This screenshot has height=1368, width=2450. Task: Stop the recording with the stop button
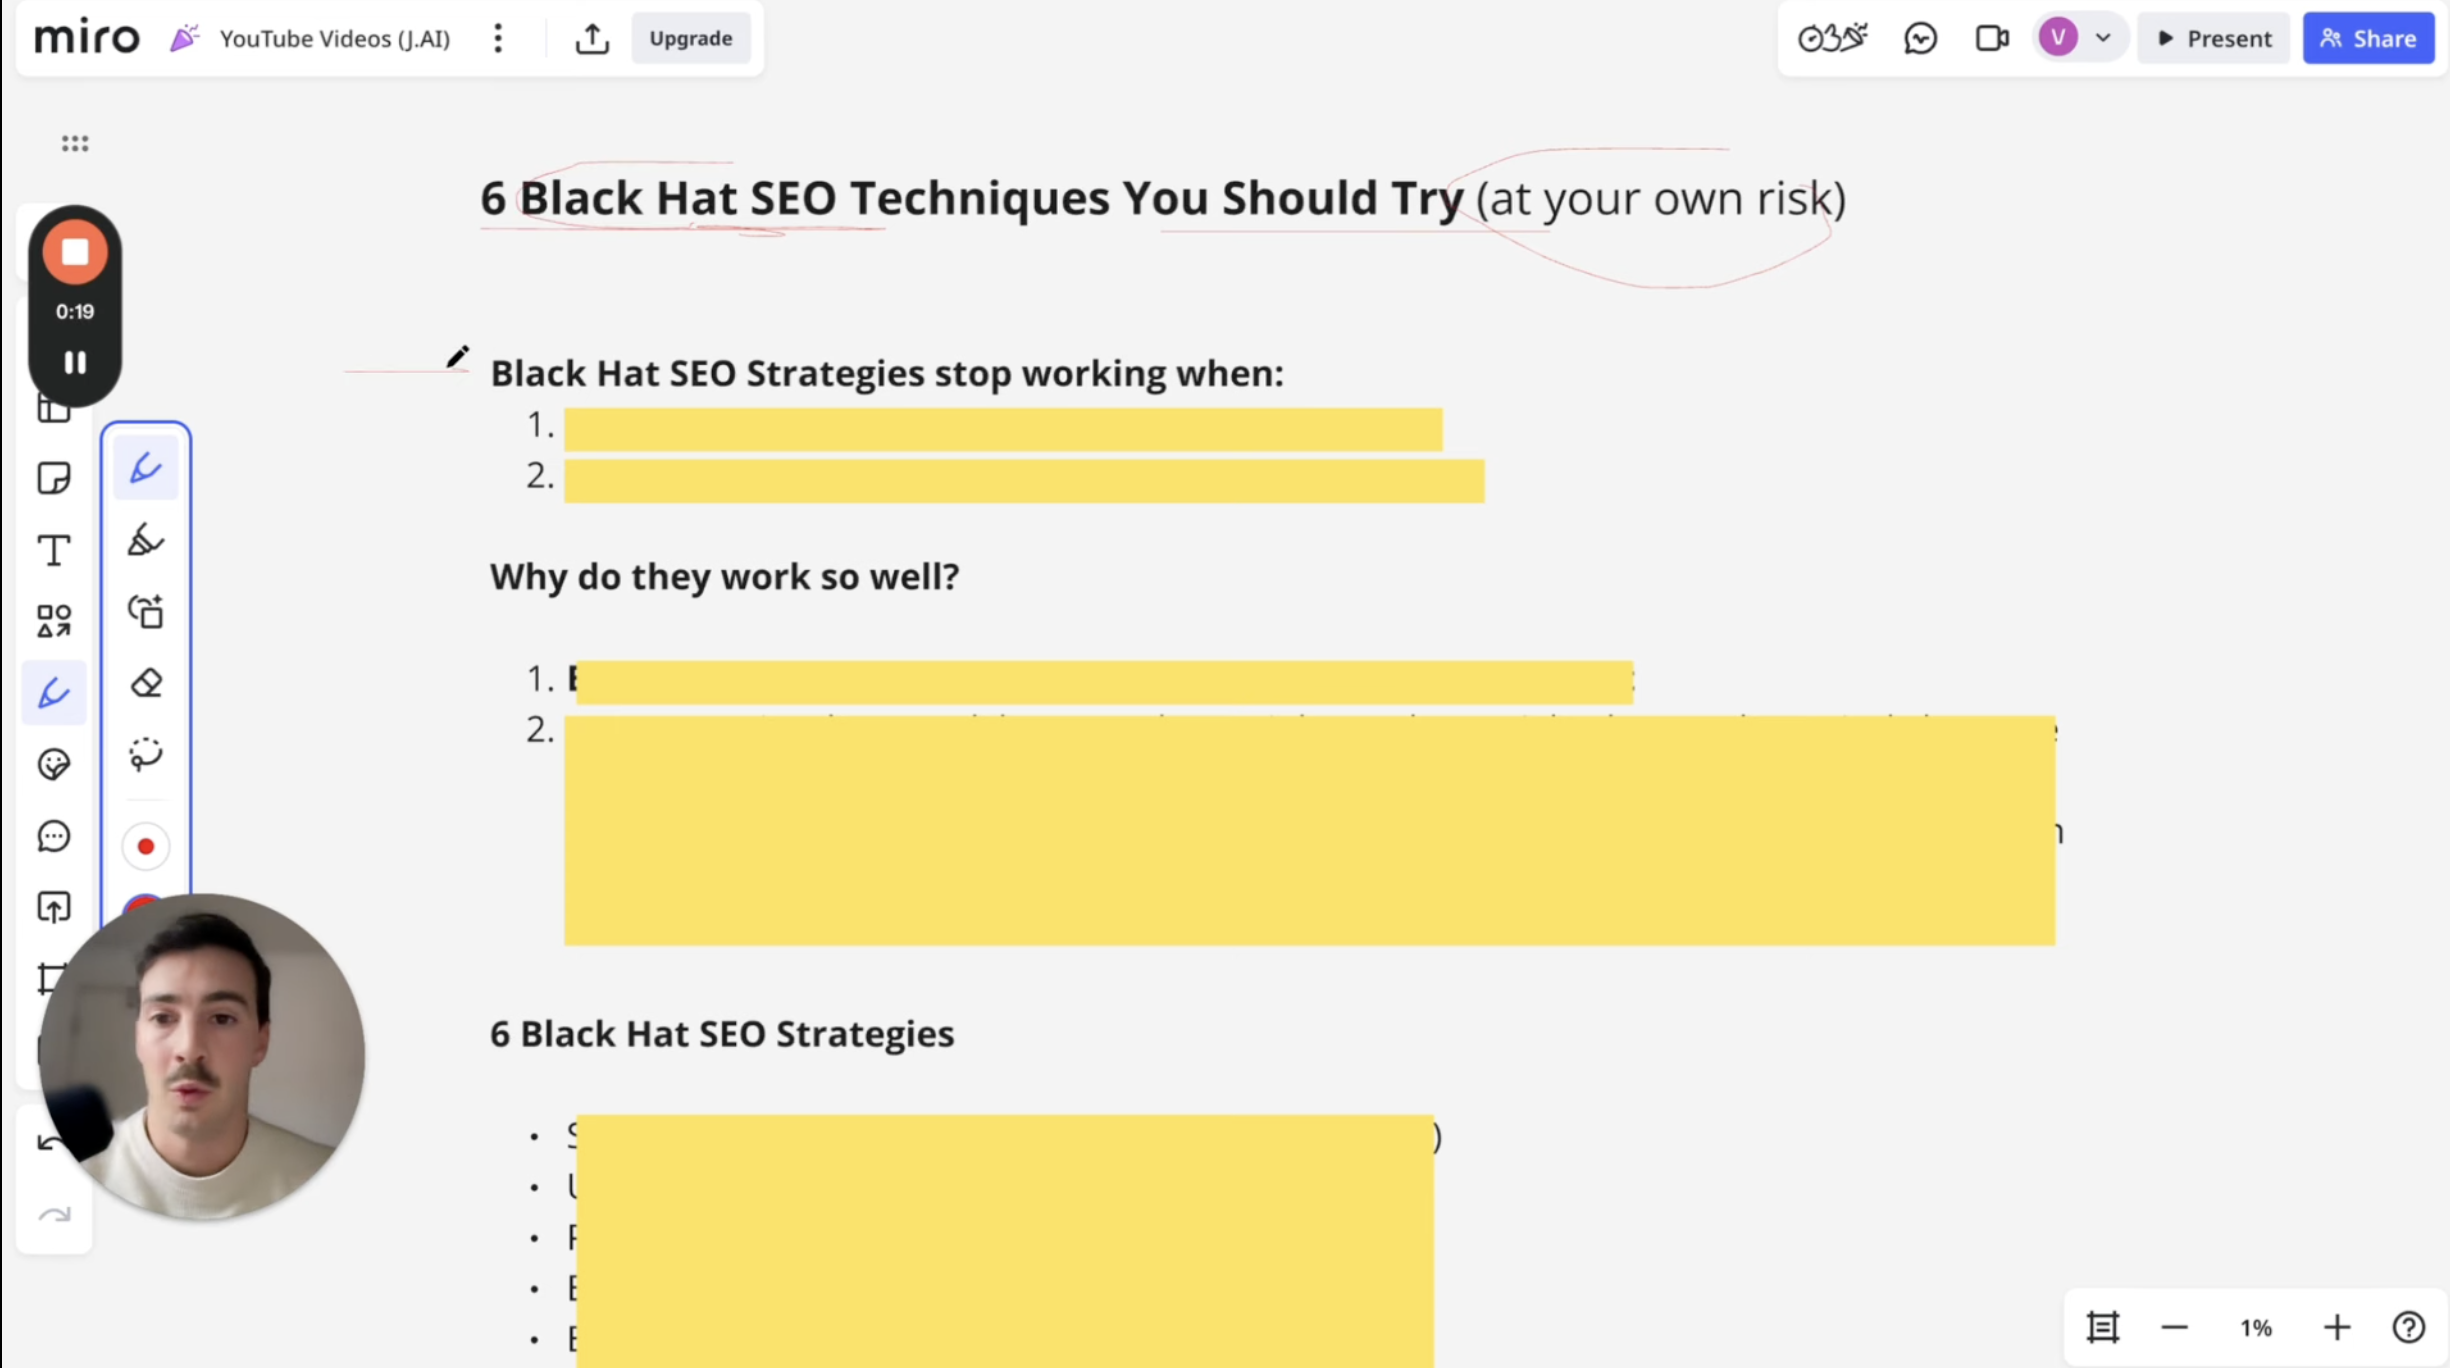coord(75,252)
